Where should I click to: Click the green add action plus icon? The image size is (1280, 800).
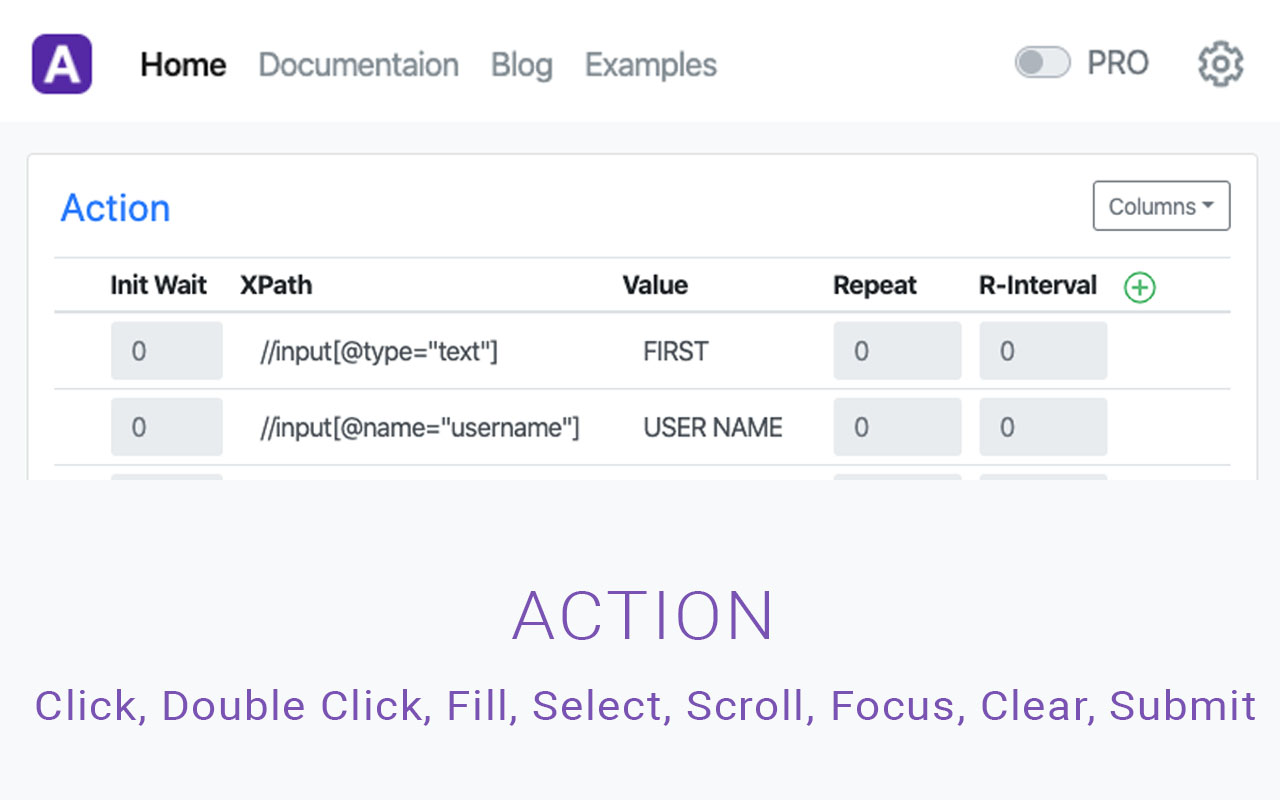(1139, 288)
